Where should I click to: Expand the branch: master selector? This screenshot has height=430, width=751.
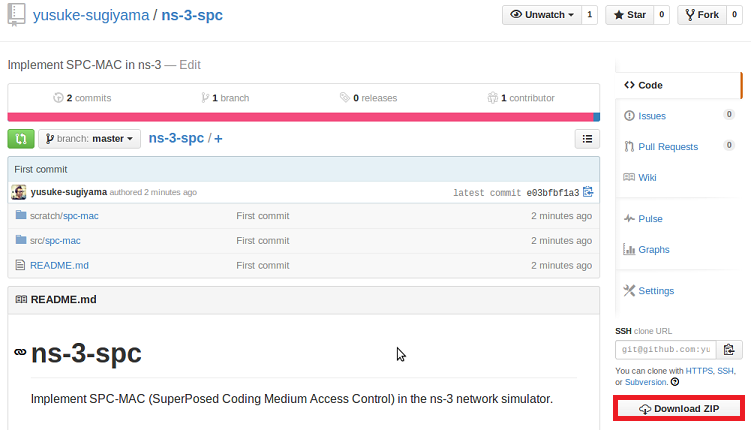(90, 139)
